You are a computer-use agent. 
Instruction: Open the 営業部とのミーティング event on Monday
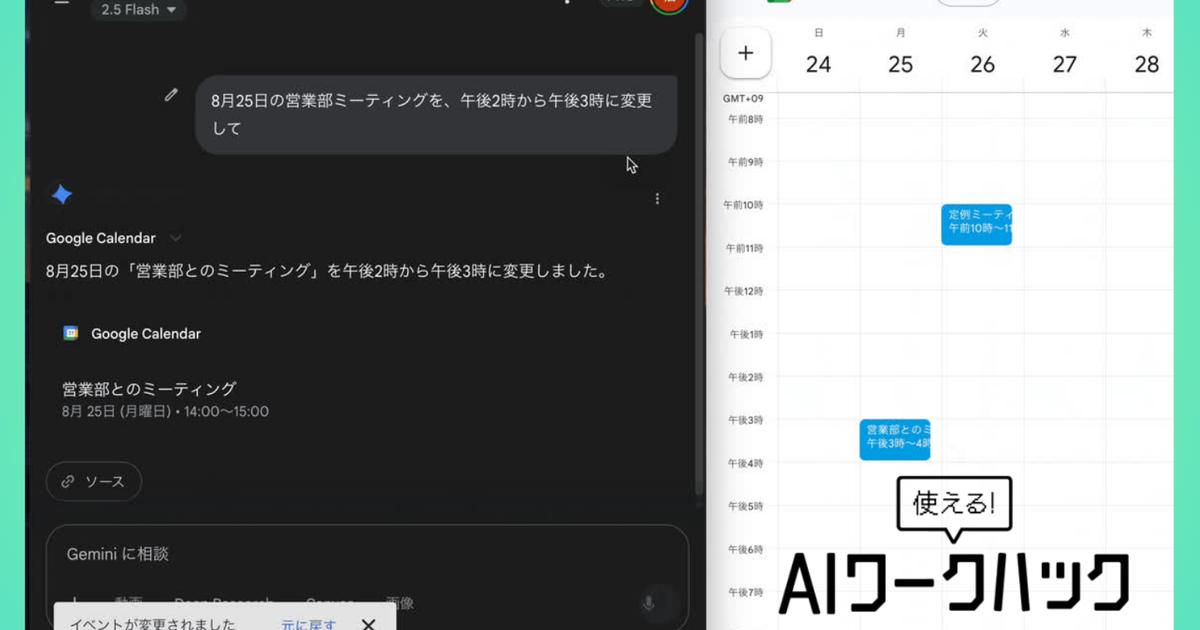895,440
